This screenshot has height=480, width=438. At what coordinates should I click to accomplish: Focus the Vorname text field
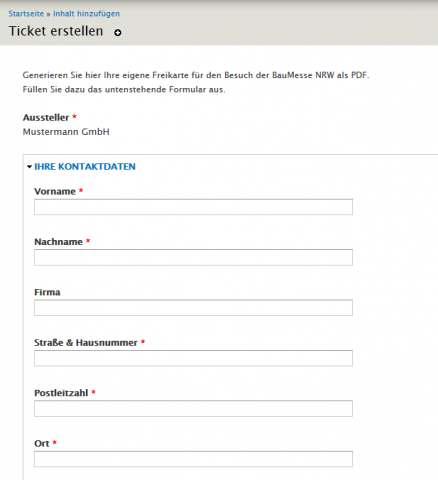coord(193,207)
